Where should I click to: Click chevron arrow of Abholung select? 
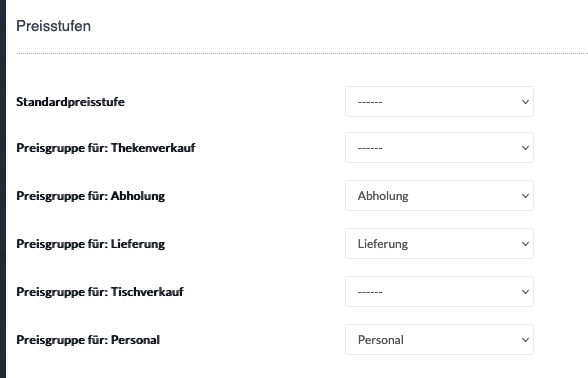pos(525,196)
